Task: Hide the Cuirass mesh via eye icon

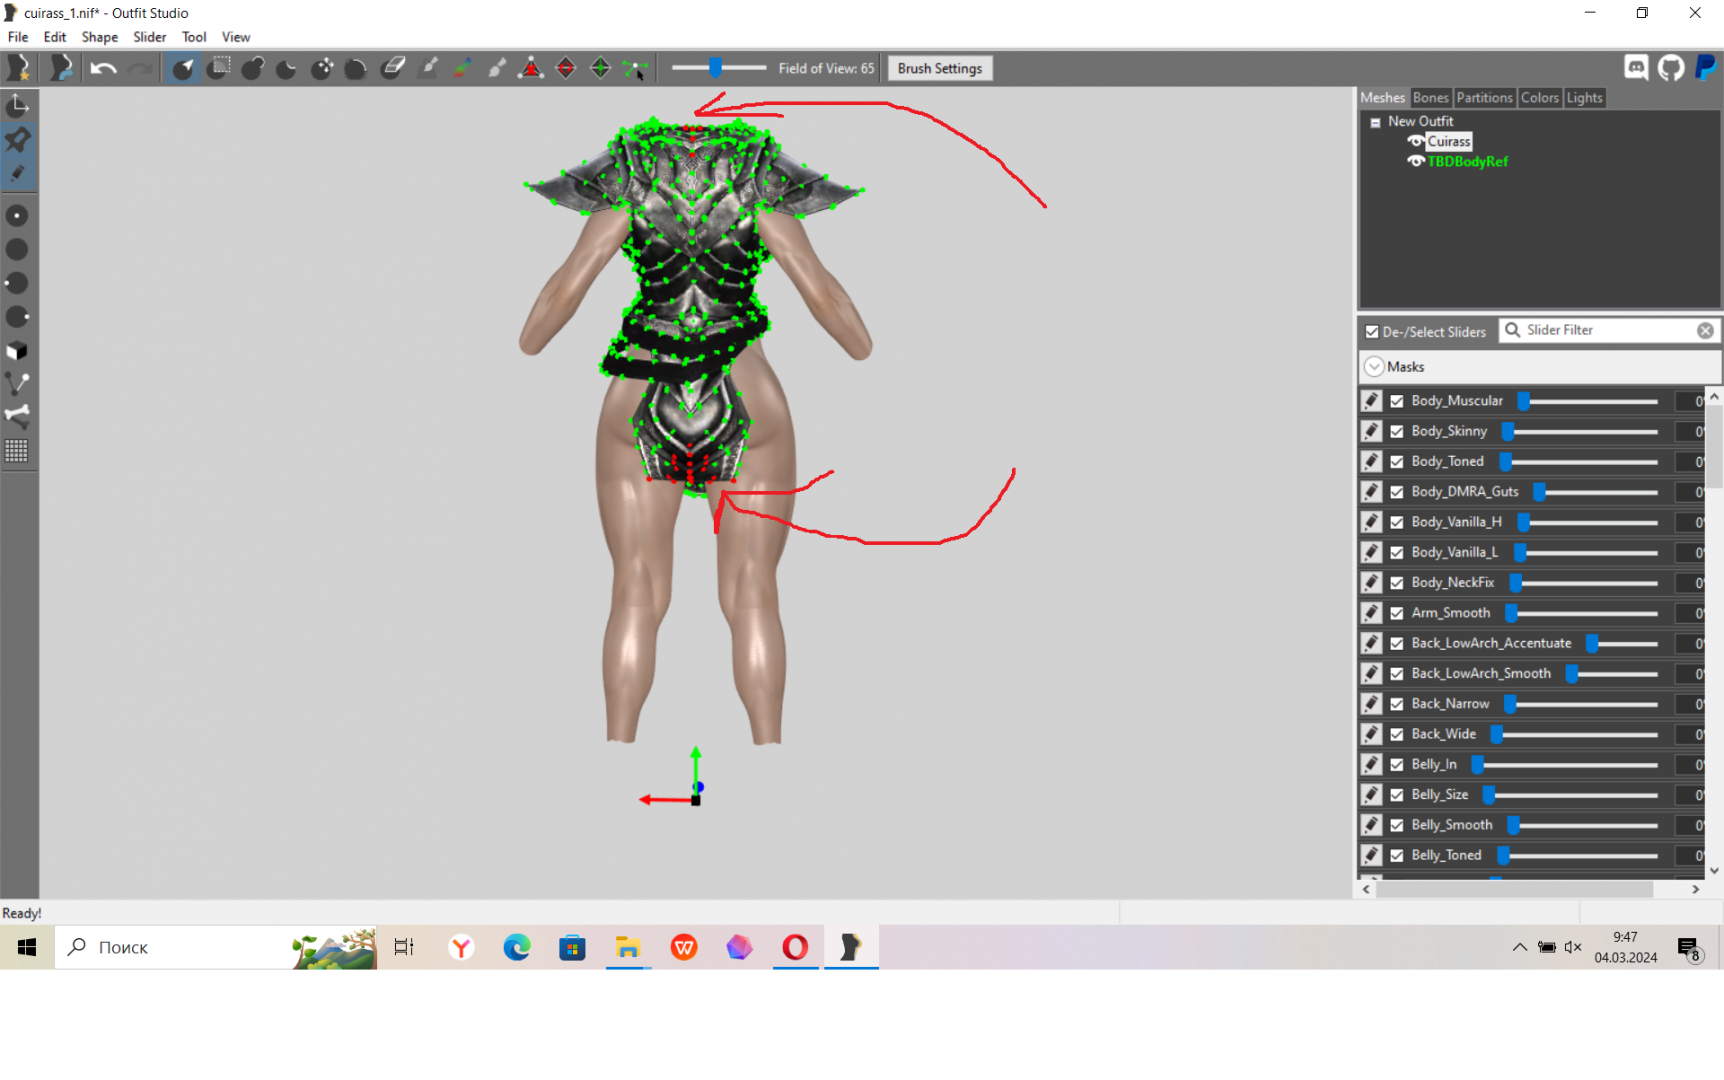Action: click(x=1415, y=141)
